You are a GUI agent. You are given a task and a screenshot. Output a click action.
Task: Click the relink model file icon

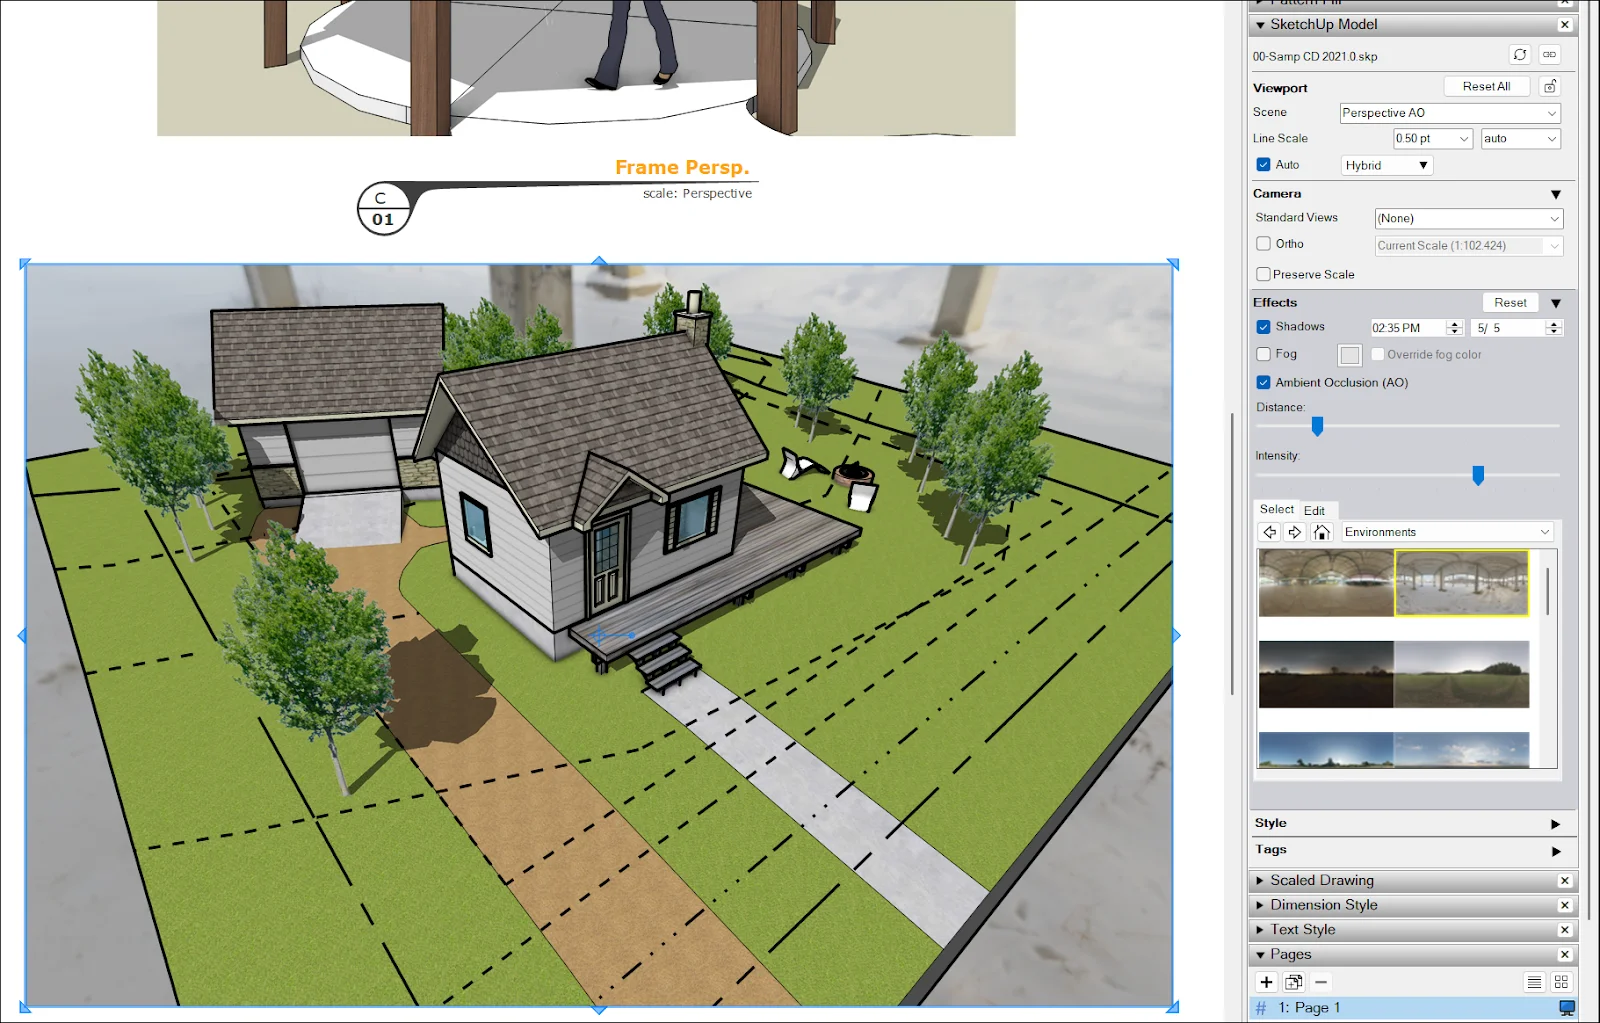click(1549, 55)
